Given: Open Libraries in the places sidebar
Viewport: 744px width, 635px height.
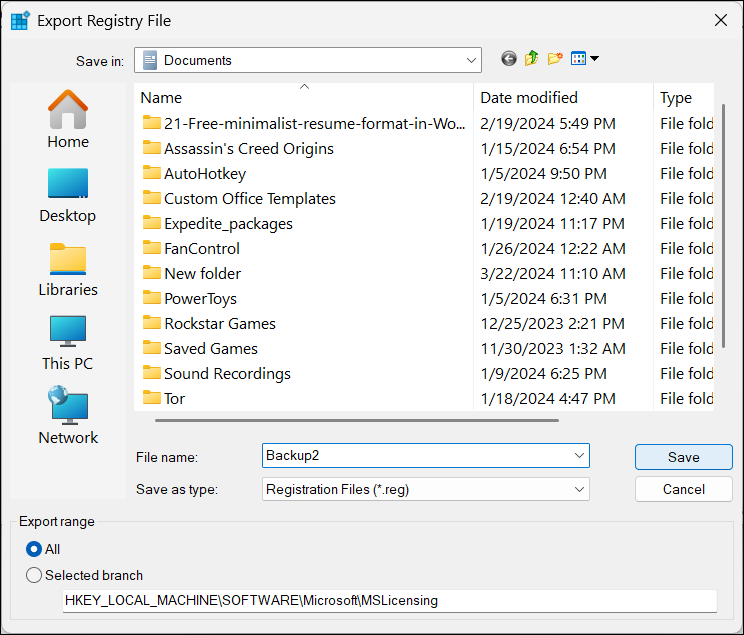Looking at the screenshot, I should (x=68, y=269).
